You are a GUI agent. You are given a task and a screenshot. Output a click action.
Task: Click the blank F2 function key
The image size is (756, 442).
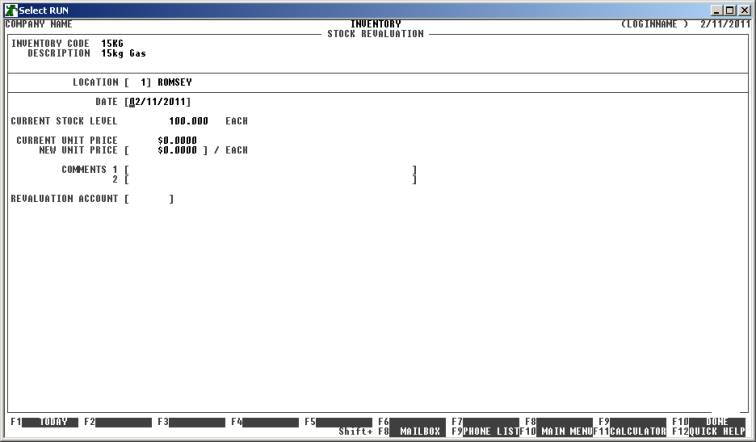click(123, 422)
